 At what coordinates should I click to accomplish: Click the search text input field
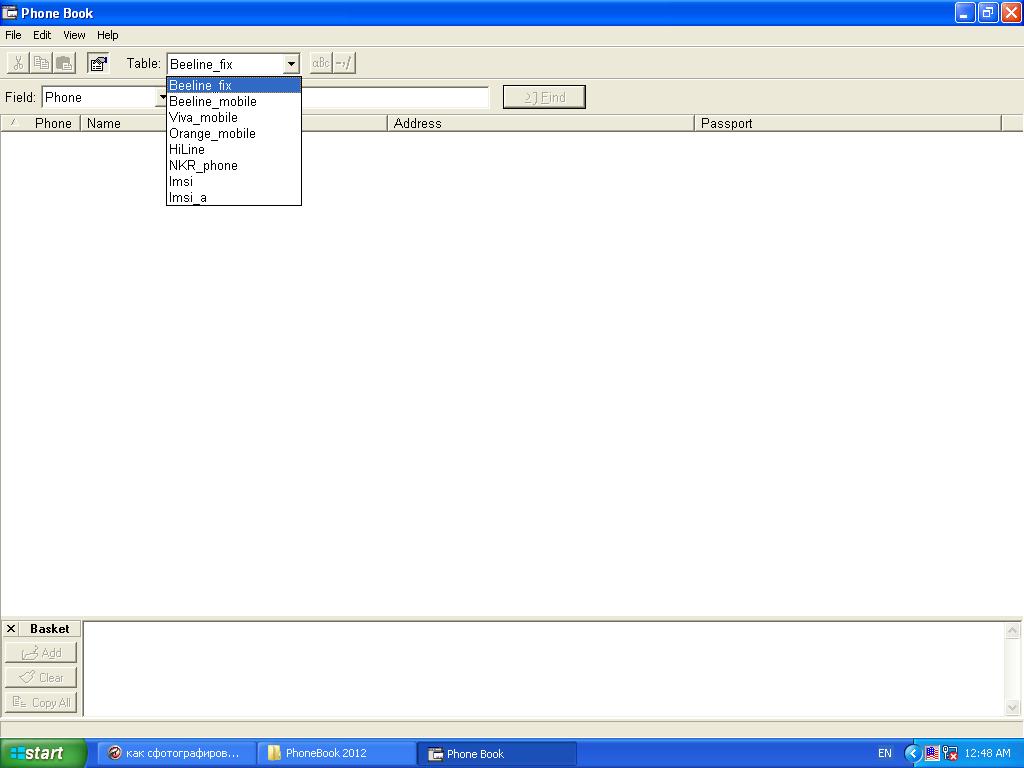[x=395, y=97]
